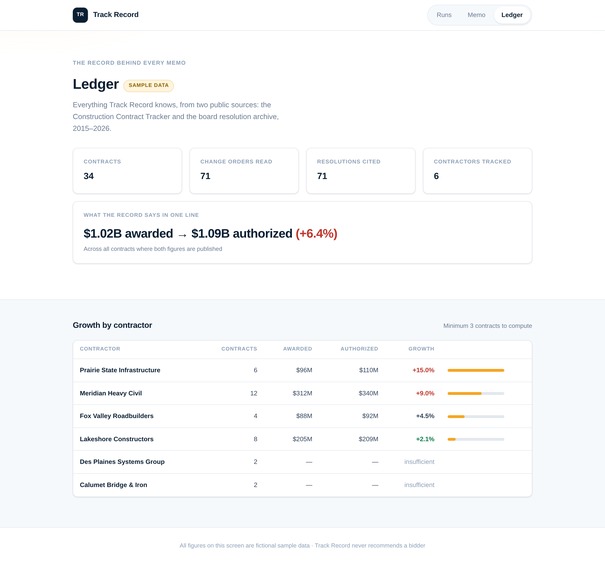Click the Growth by contractor heading
The width and height of the screenshot is (605, 573).
[112, 325]
